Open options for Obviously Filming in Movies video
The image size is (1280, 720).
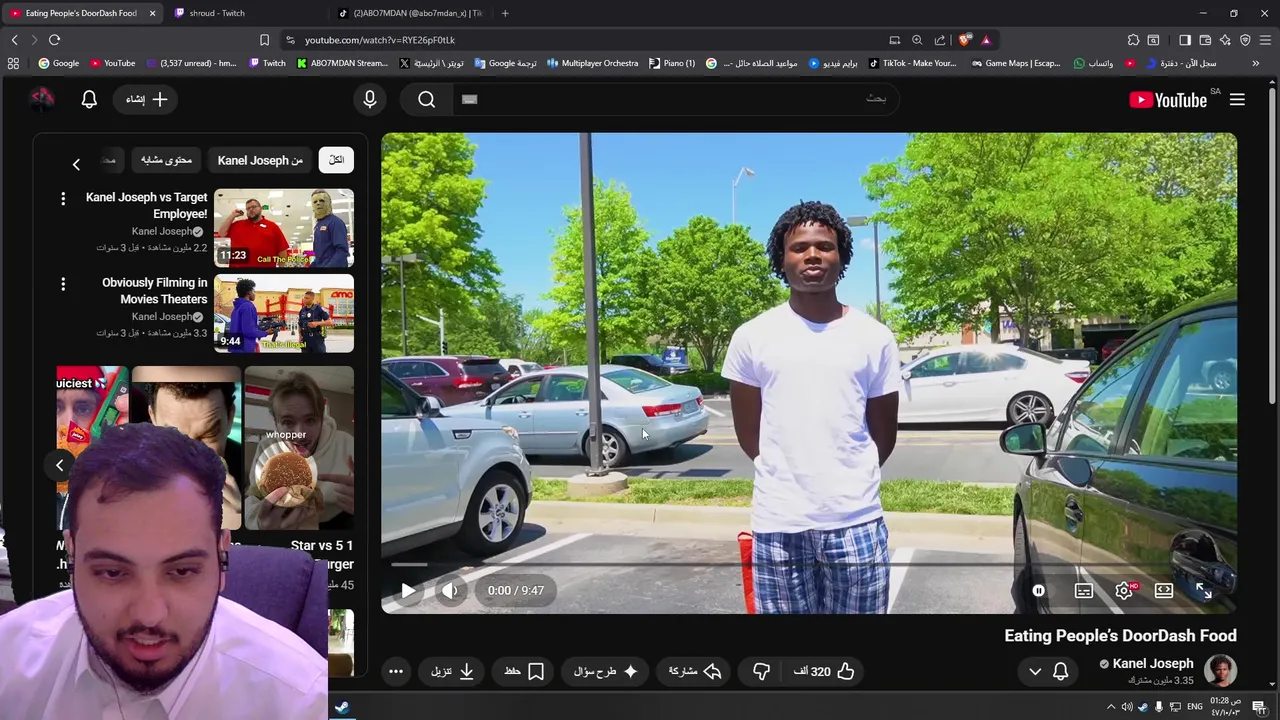click(63, 284)
